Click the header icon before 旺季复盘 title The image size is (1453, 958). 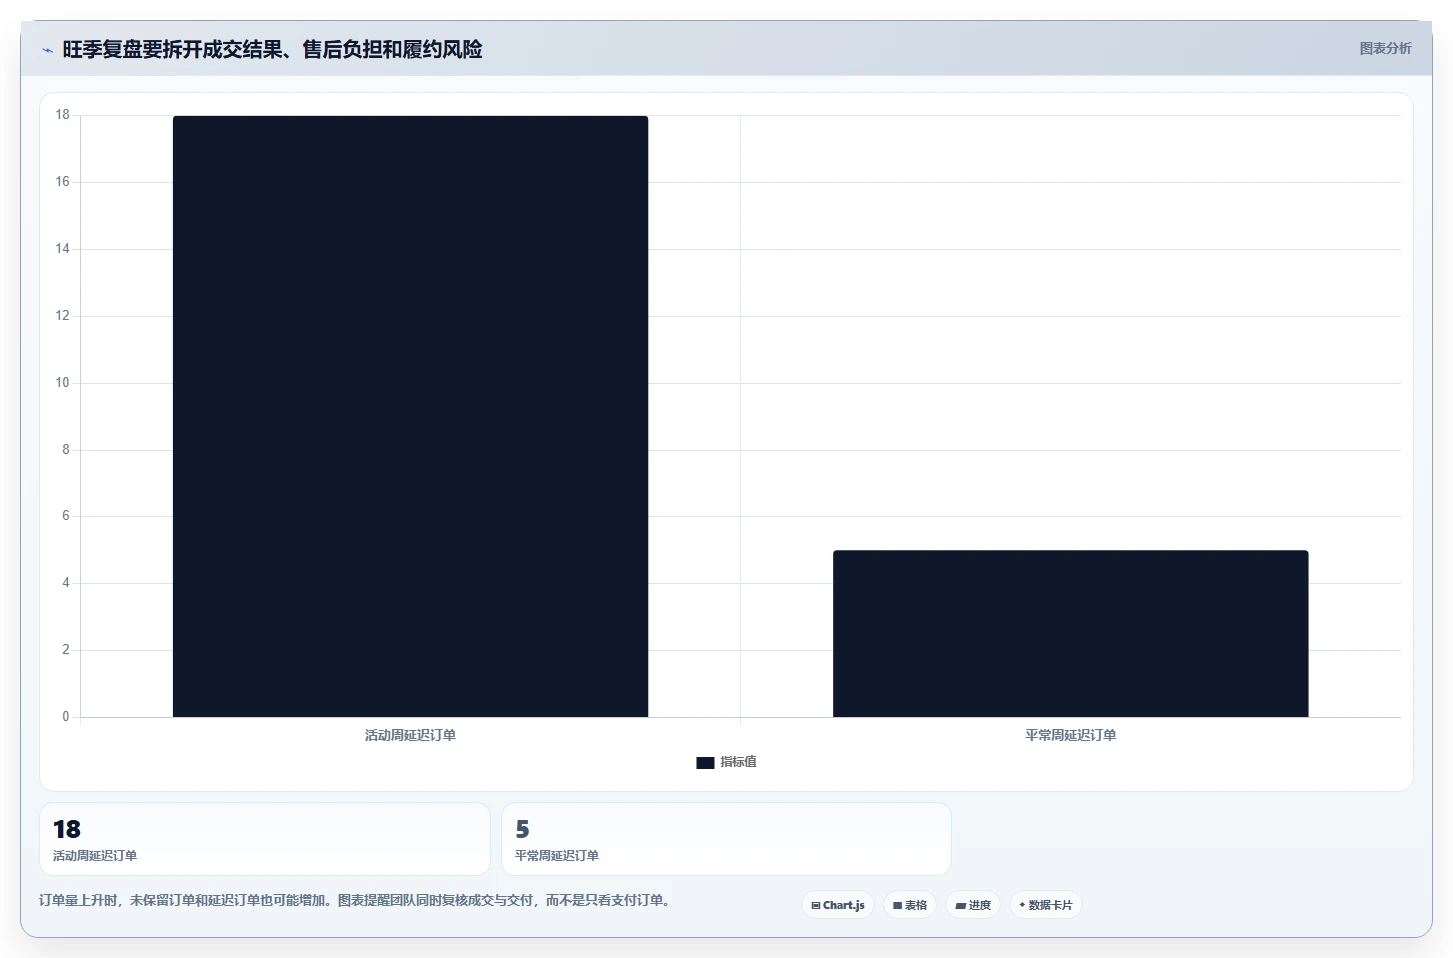pyautogui.click(x=47, y=50)
